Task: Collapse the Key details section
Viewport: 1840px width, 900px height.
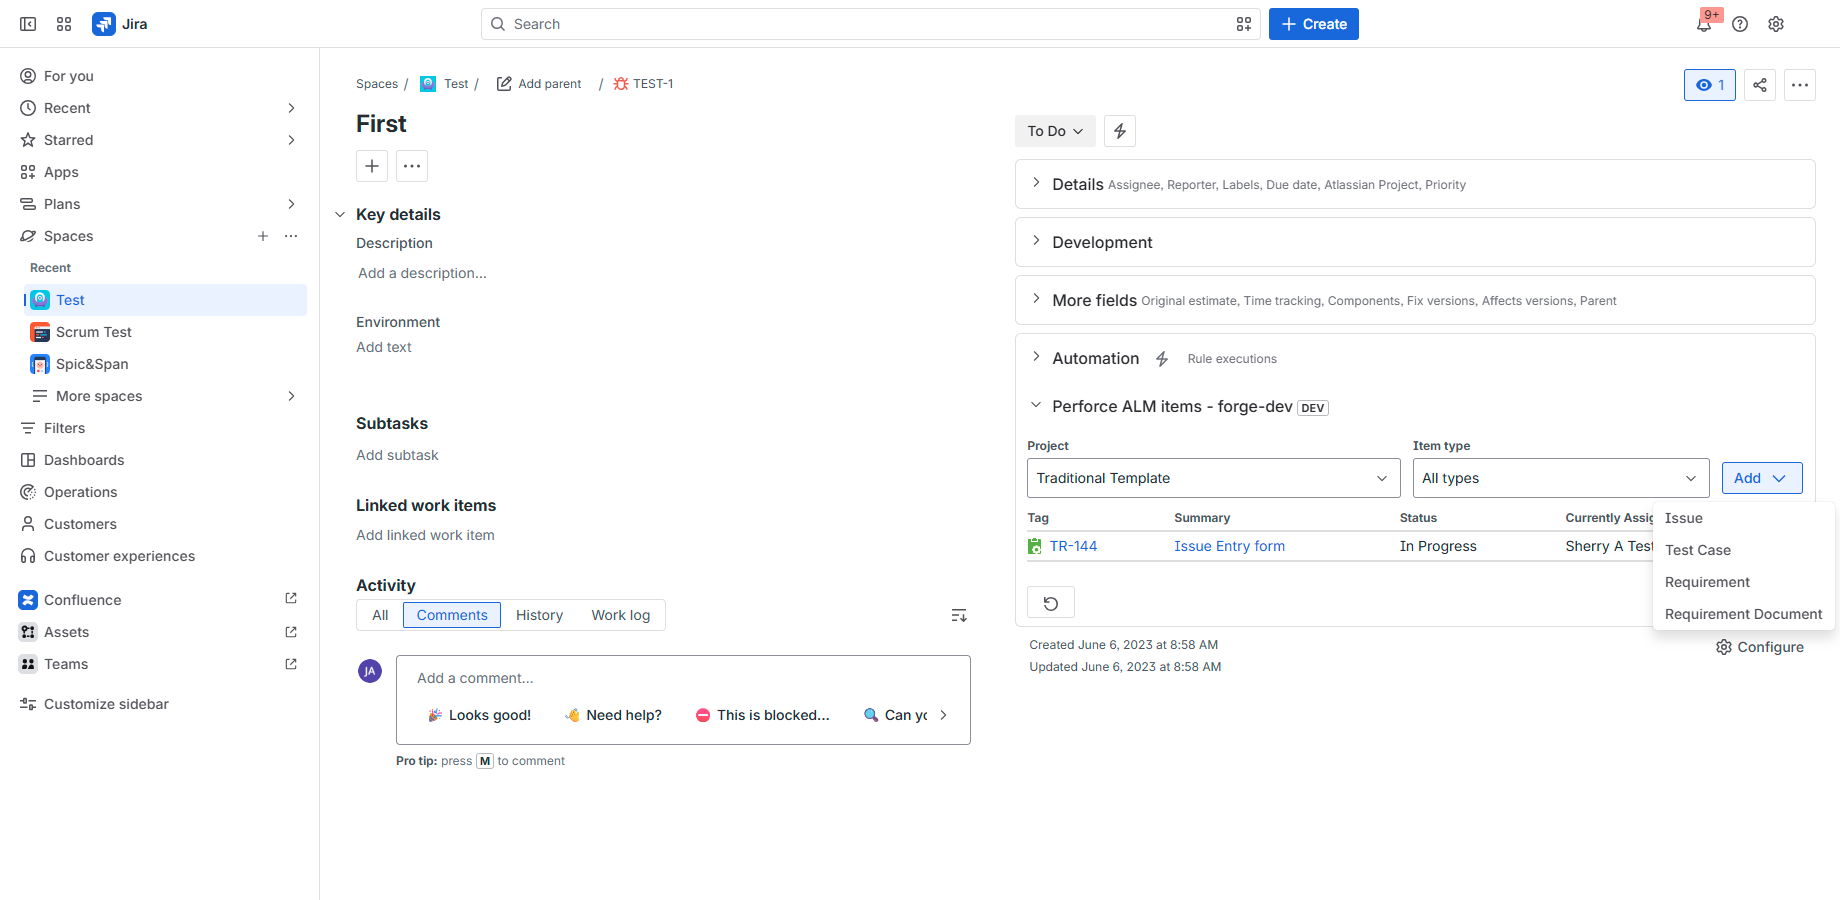Action: click(x=340, y=215)
